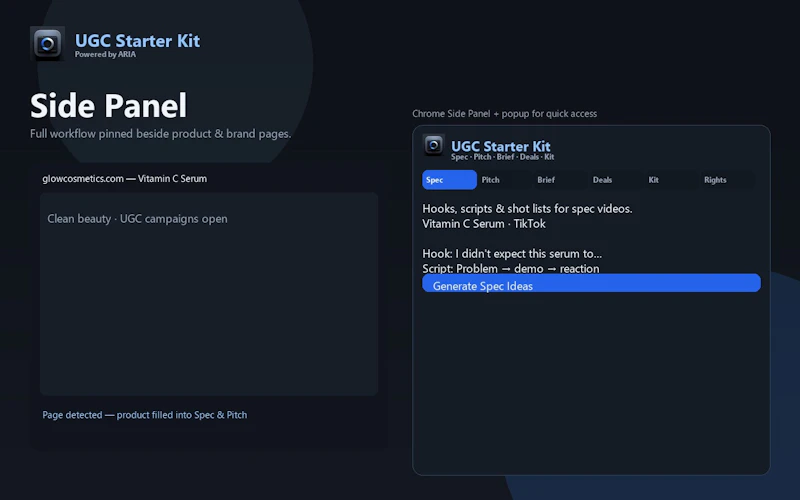This screenshot has height=500, width=800.
Task: Click 'Script: Problem → demo → reaction' line
Action: (511, 268)
